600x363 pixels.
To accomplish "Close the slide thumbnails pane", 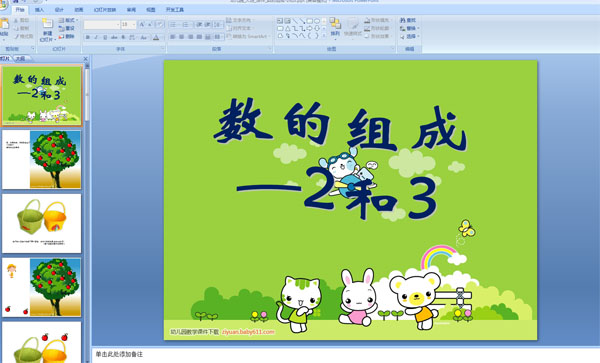I will pyautogui.click(x=85, y=59).
